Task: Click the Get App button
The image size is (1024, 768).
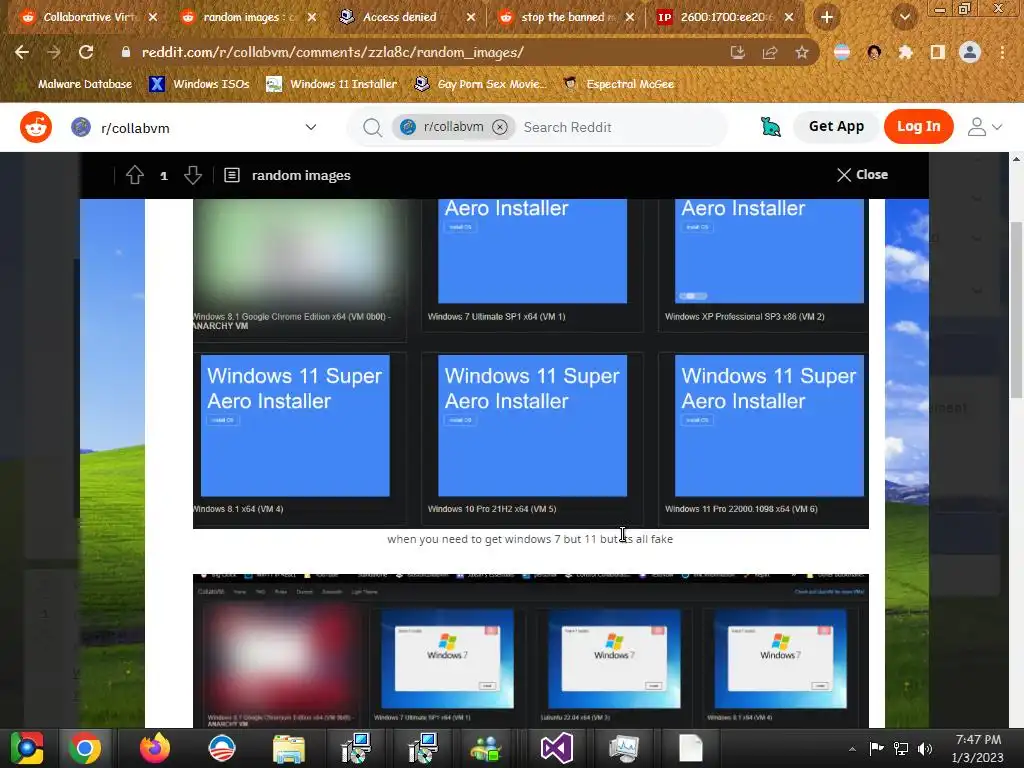Action: point(836,127)
